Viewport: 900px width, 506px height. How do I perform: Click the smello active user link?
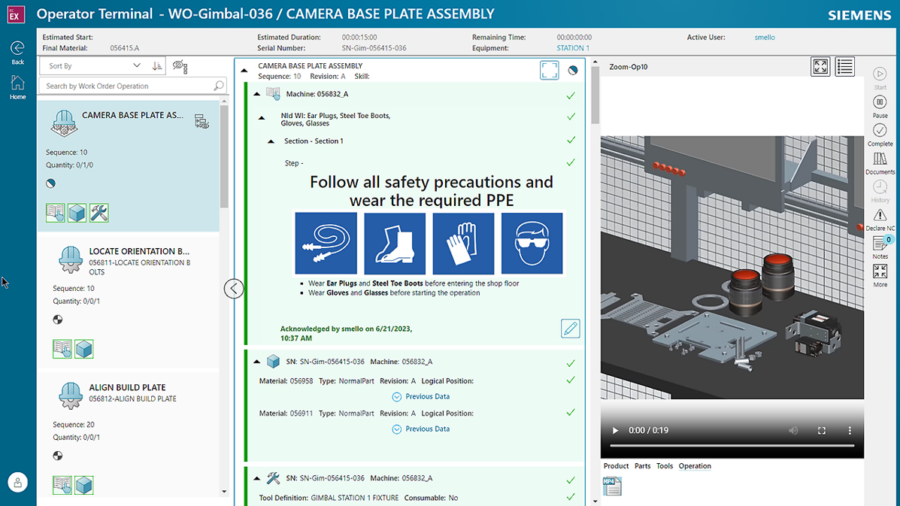764,37
